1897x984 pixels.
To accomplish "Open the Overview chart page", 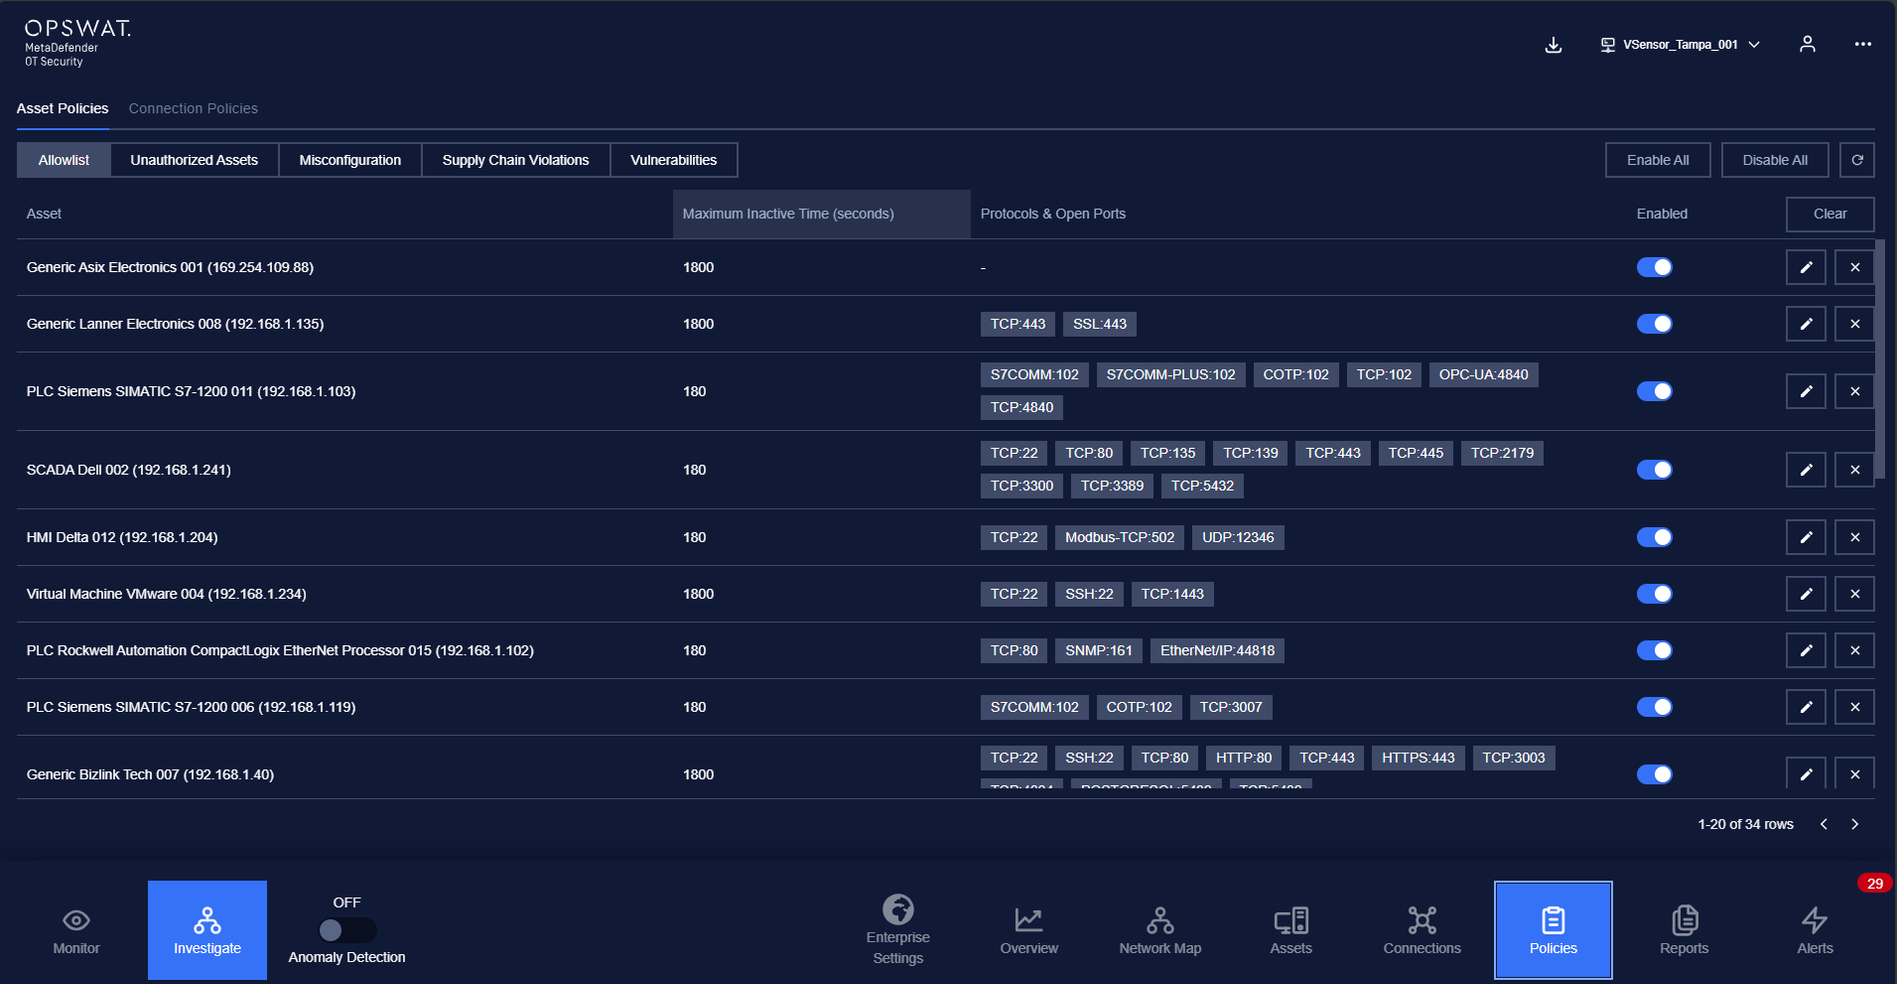I will pyautogui.click(x=1029, y=931).
